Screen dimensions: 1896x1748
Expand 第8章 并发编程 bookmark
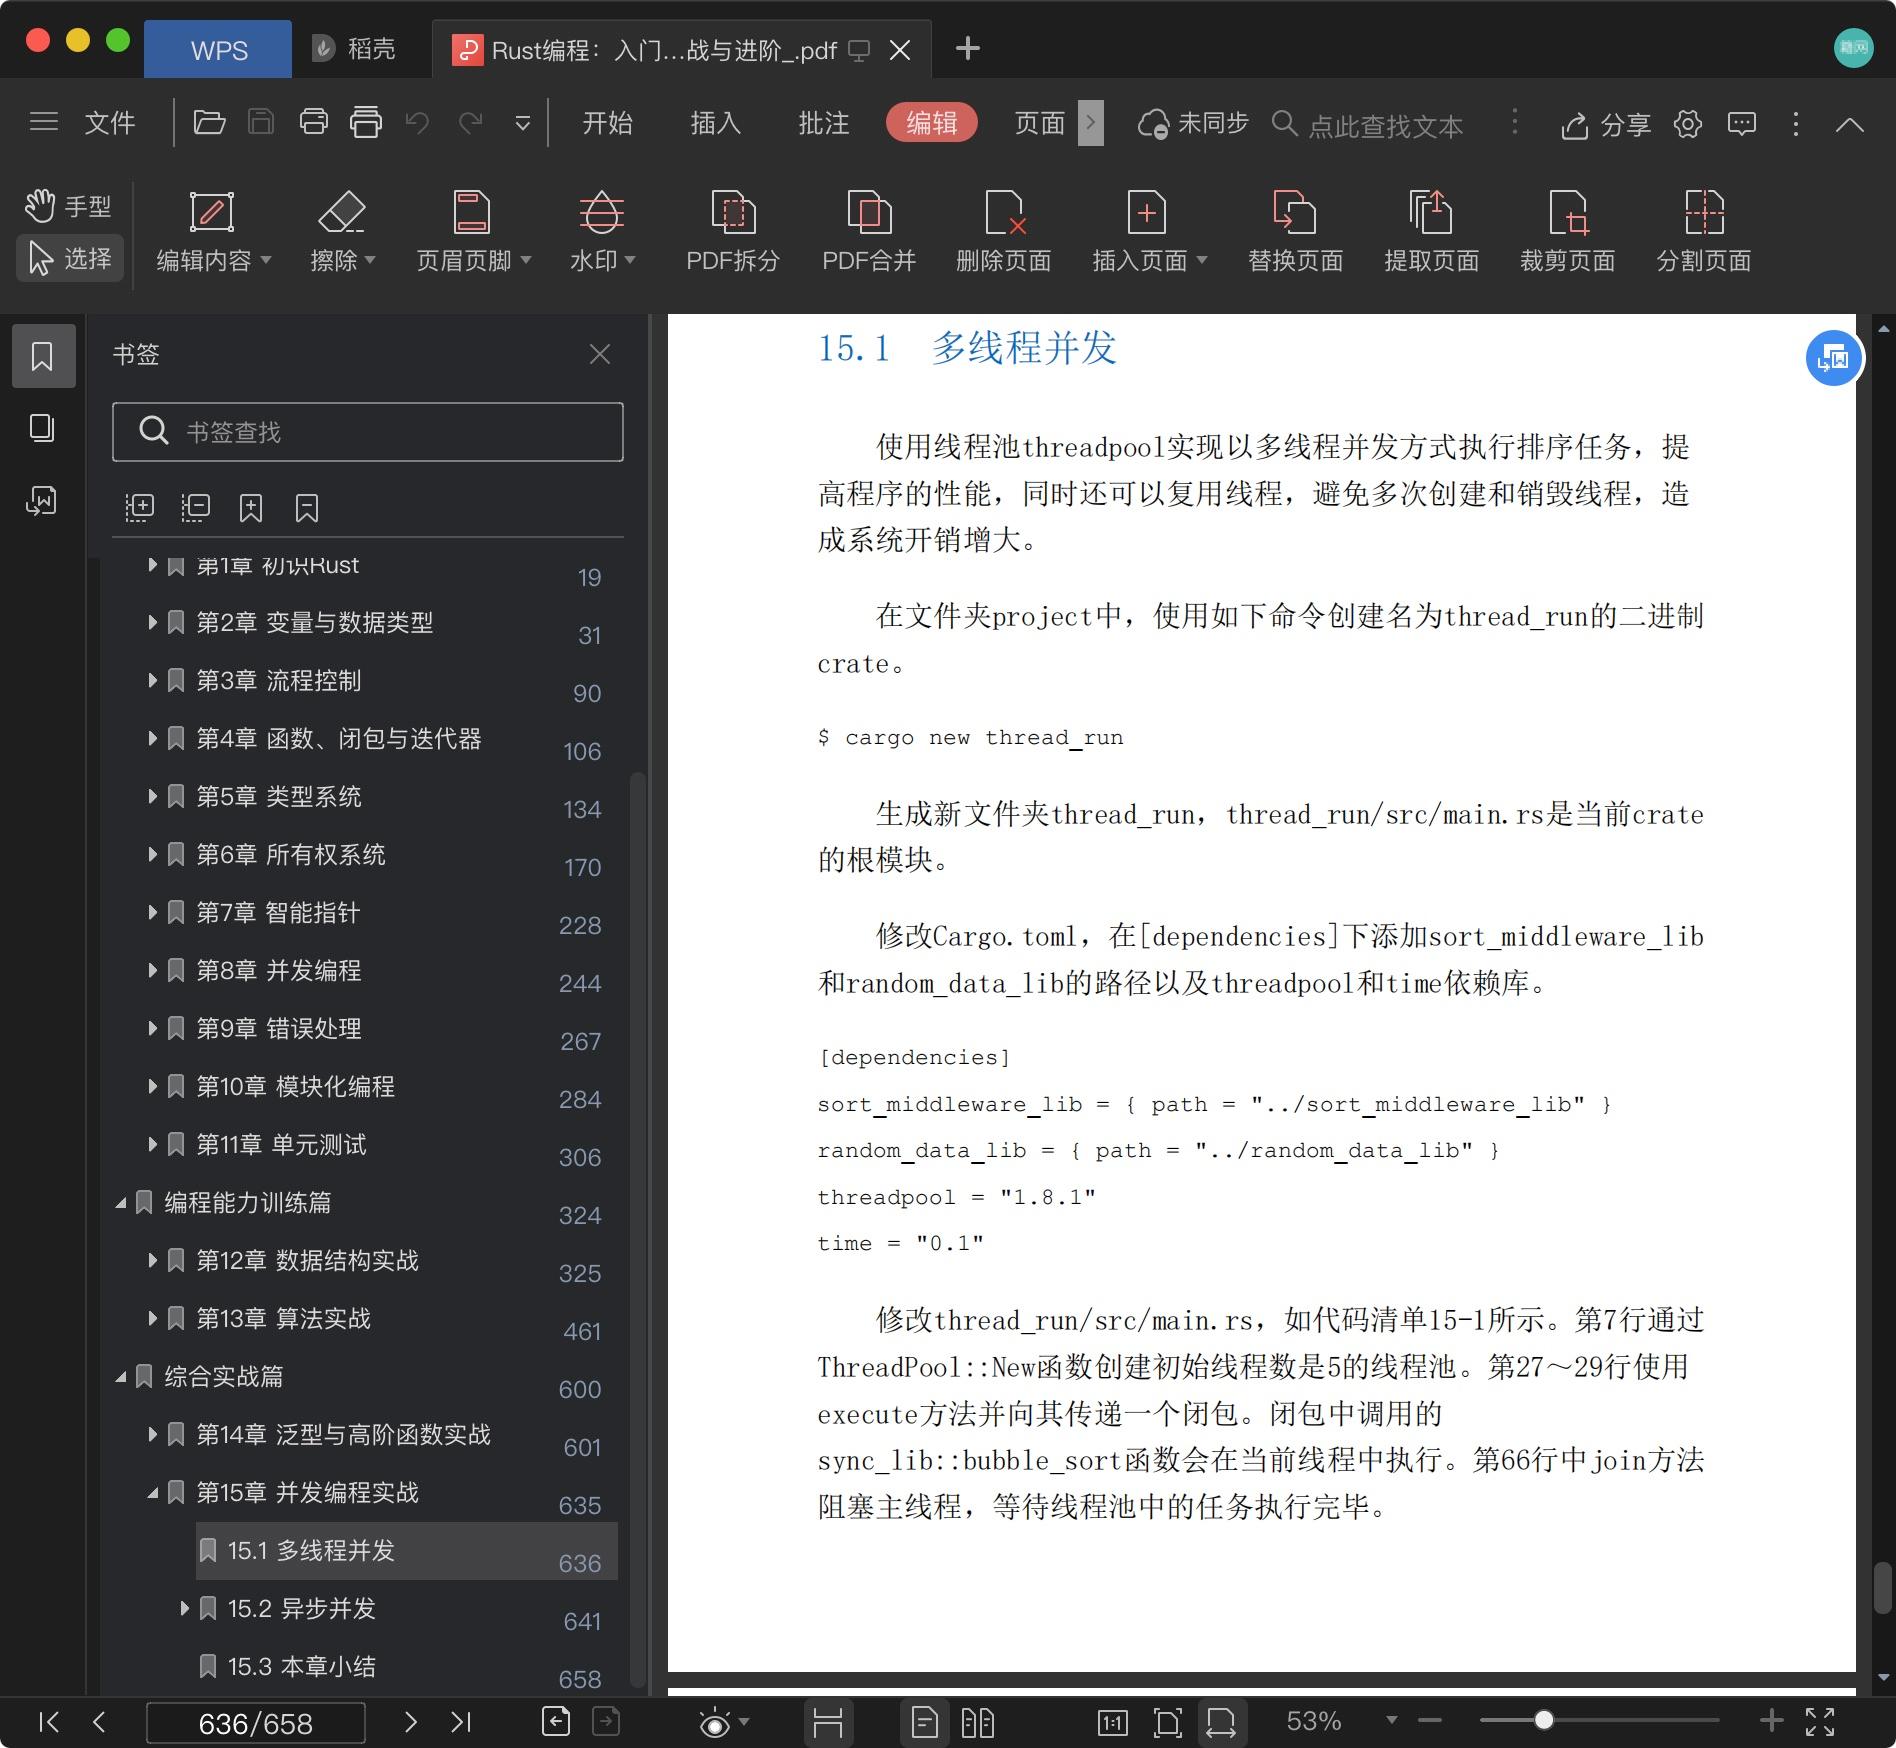(x=153, y=970)
